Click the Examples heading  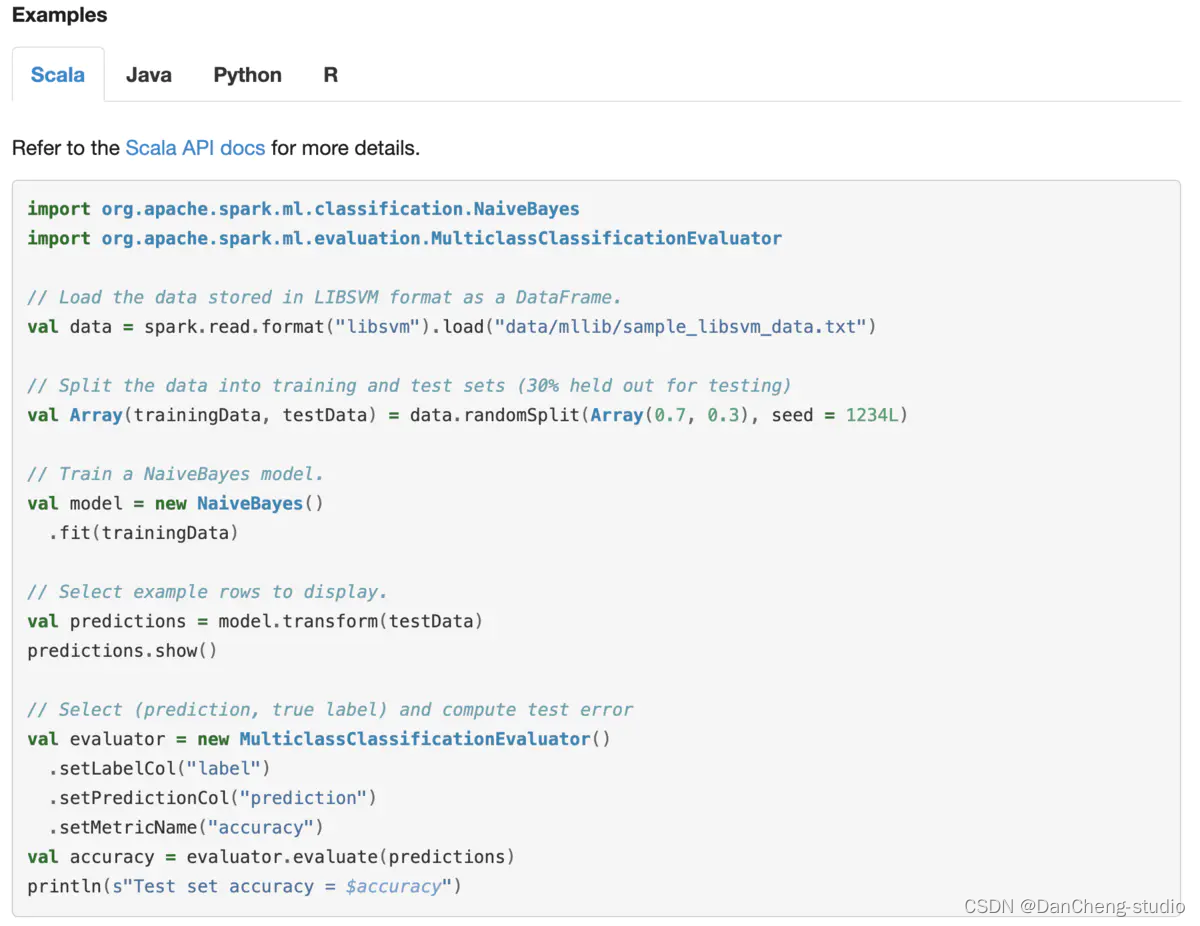point(59,15)
